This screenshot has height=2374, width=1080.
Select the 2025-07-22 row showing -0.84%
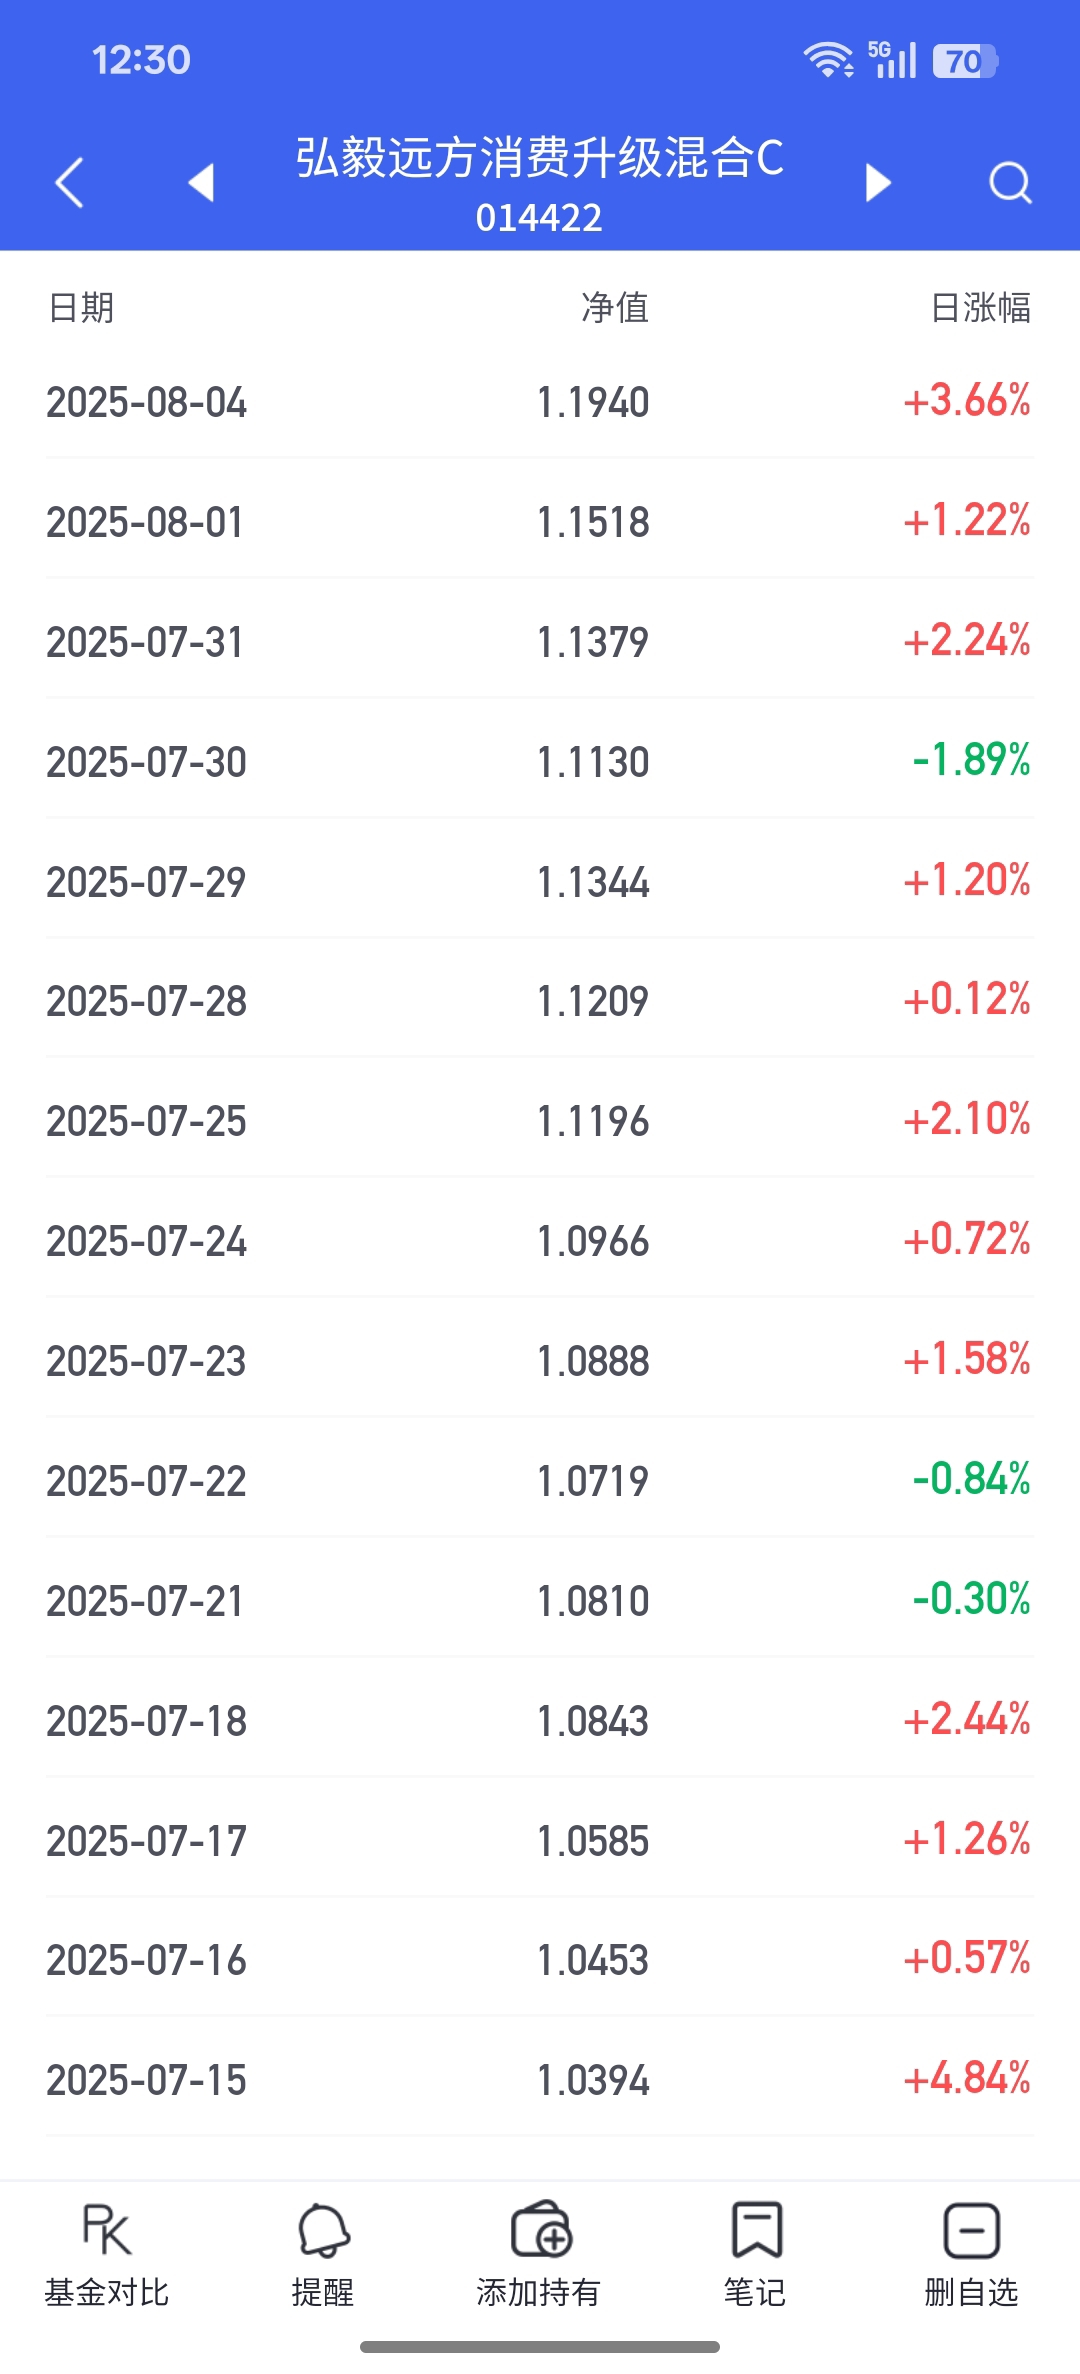(540, 1481)
